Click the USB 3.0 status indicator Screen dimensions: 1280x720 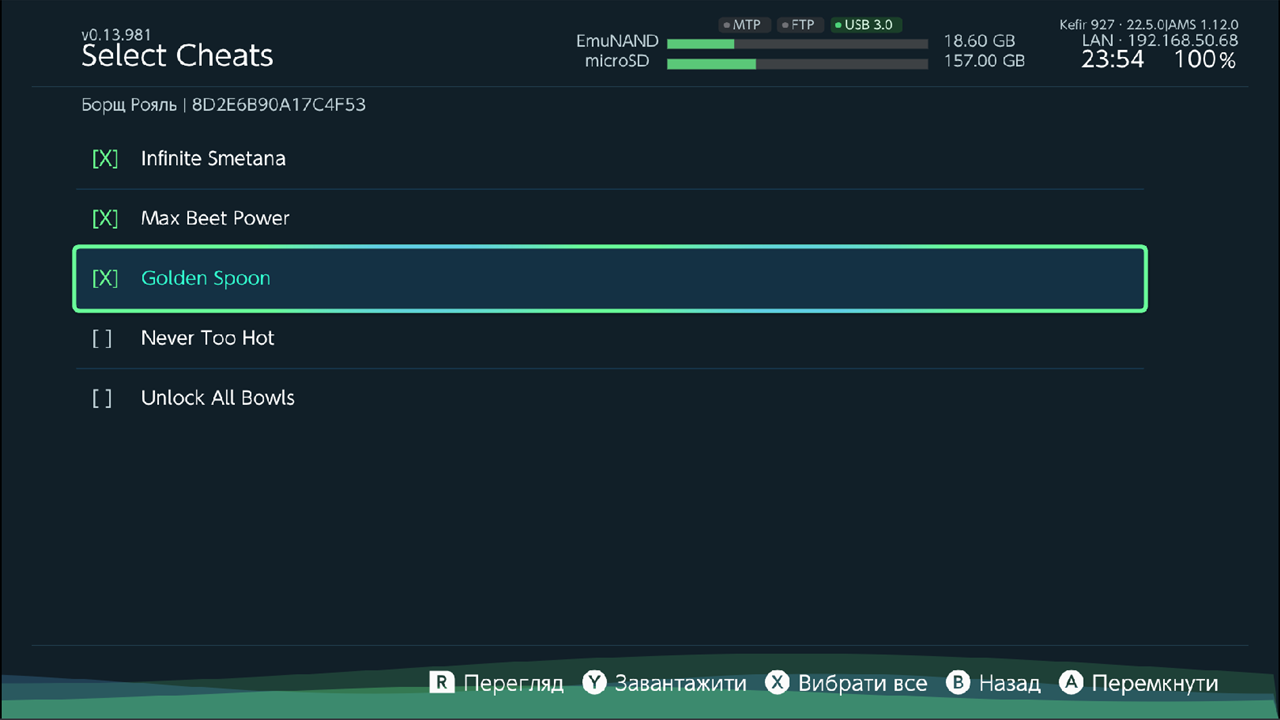pos(865,25)
